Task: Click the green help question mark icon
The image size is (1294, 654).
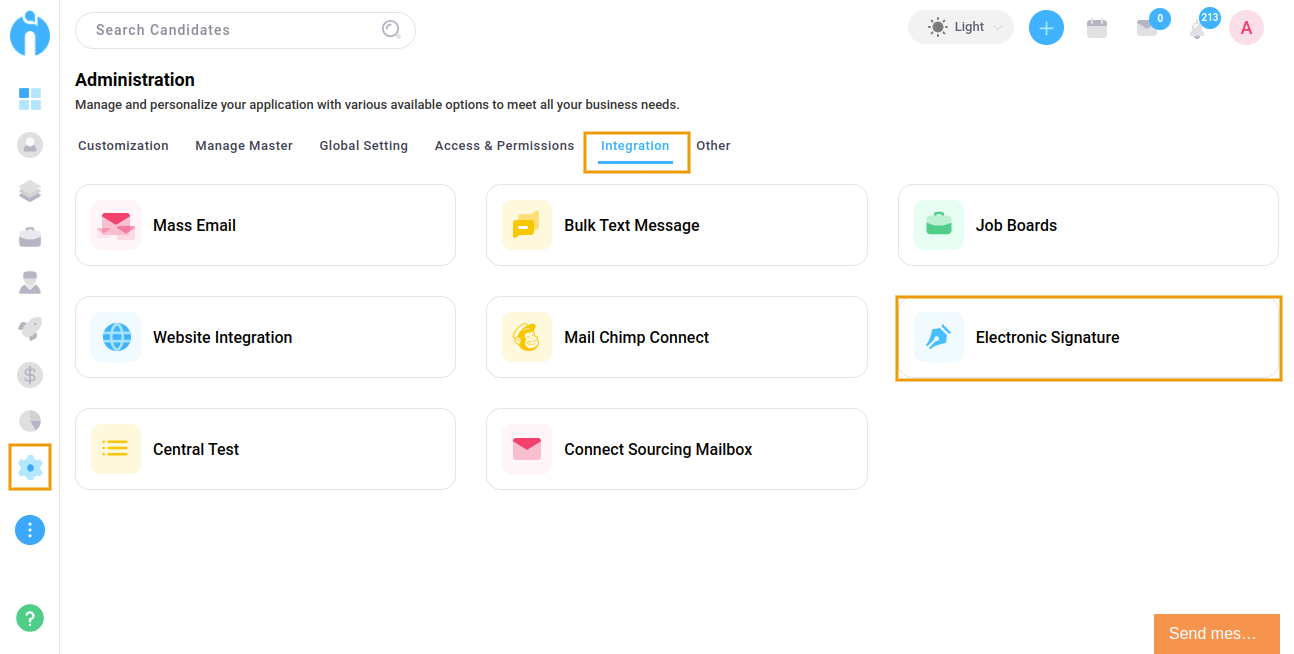Action: tap(30, 618)
